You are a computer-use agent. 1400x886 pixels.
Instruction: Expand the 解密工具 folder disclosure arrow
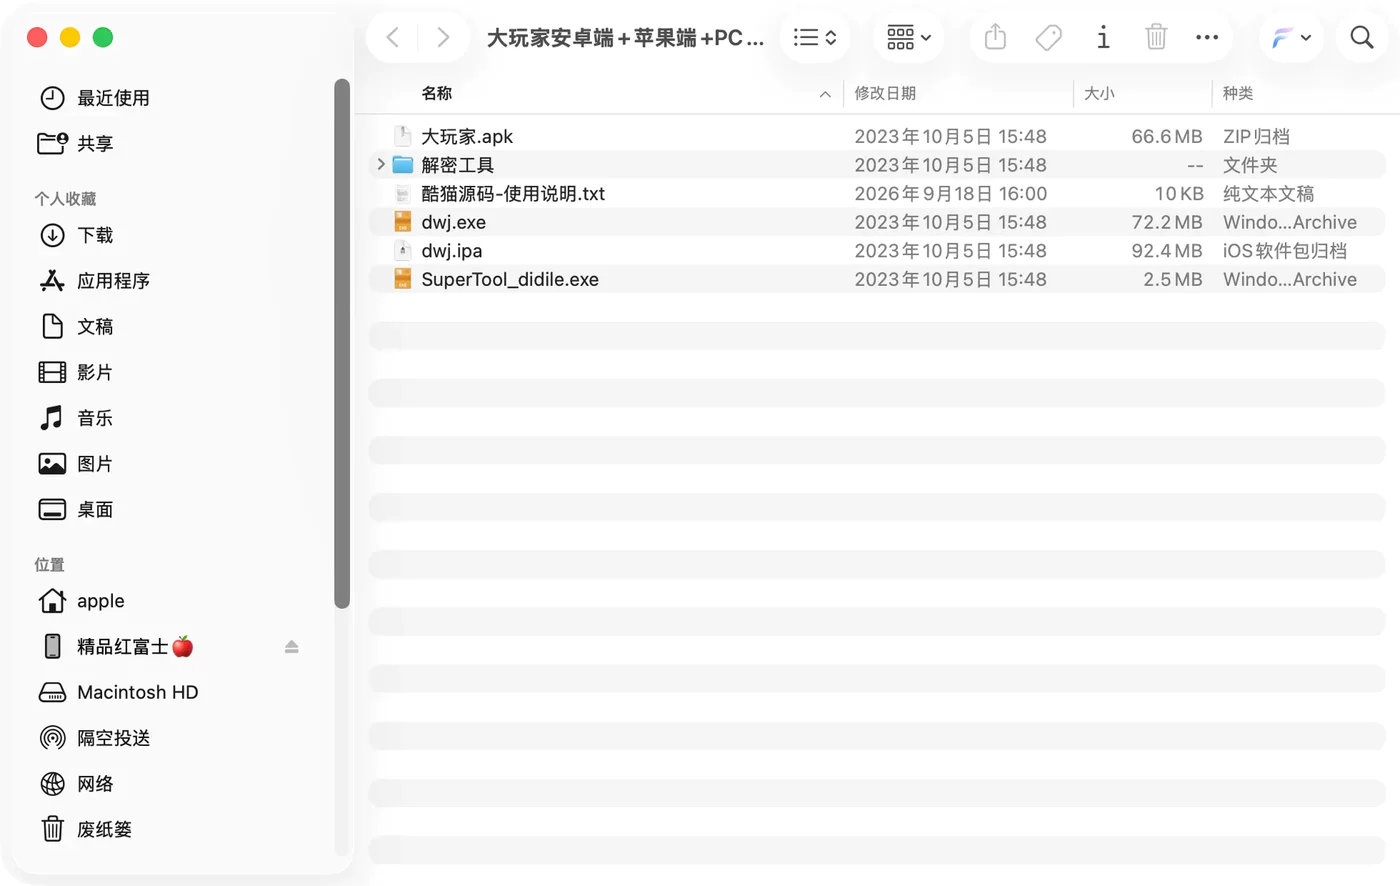pos(381,164)
